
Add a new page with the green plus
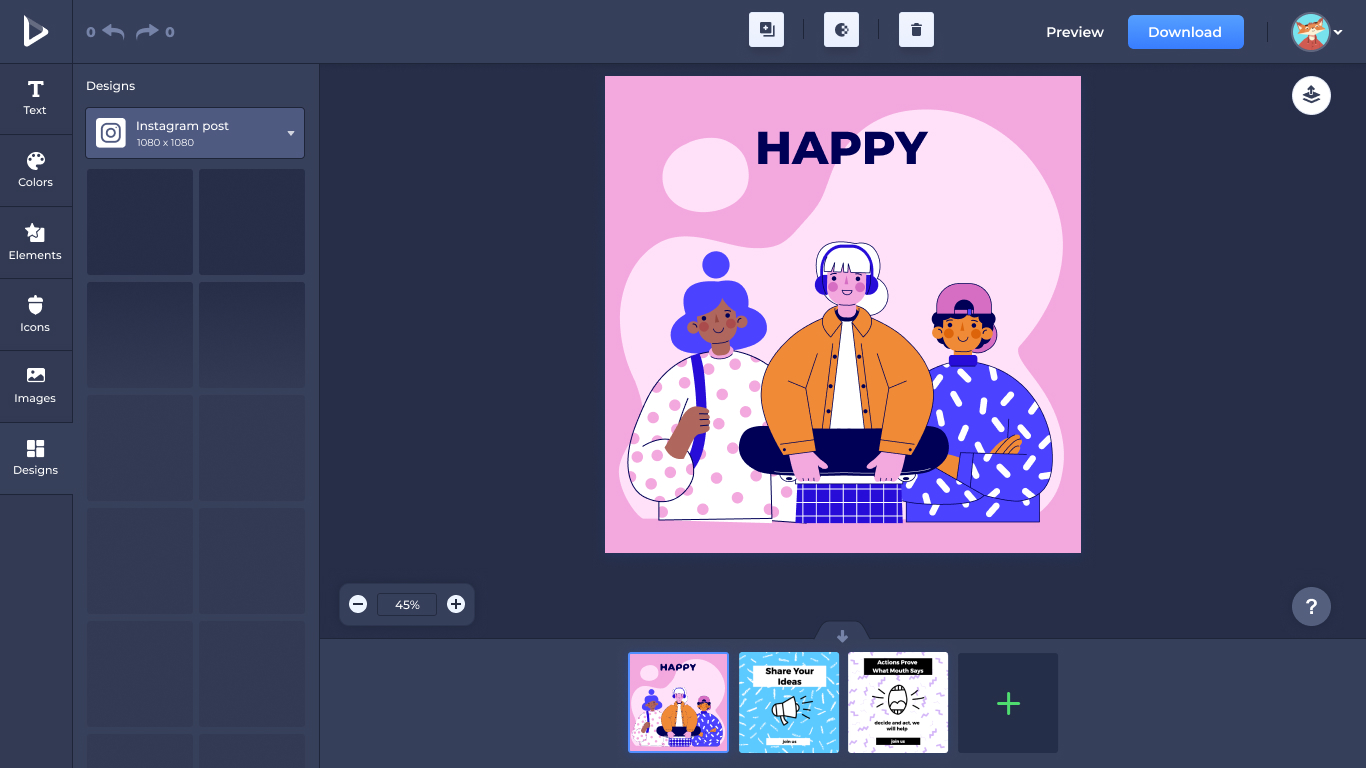tap(1008, 703)
